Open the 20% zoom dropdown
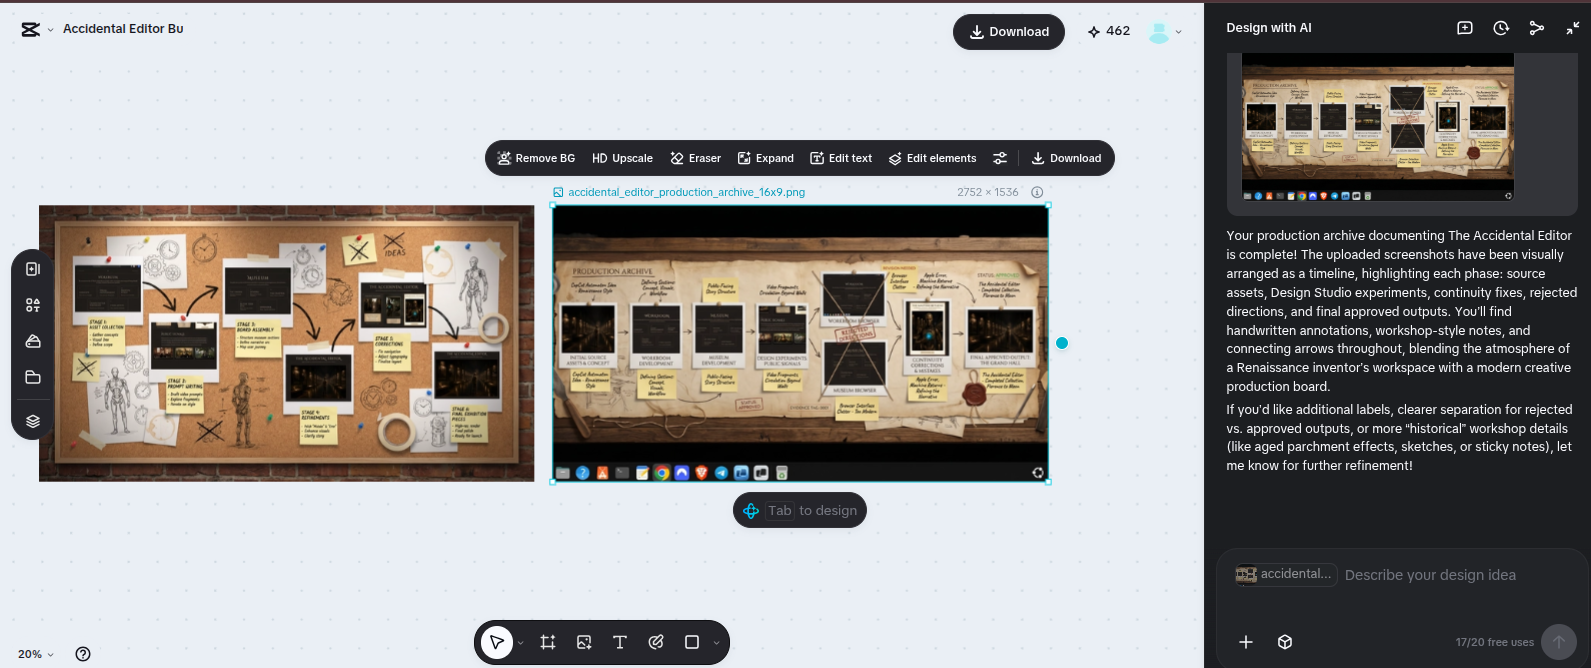The width and height of the screenshot is (1591, 668). (x=36, y=654)
